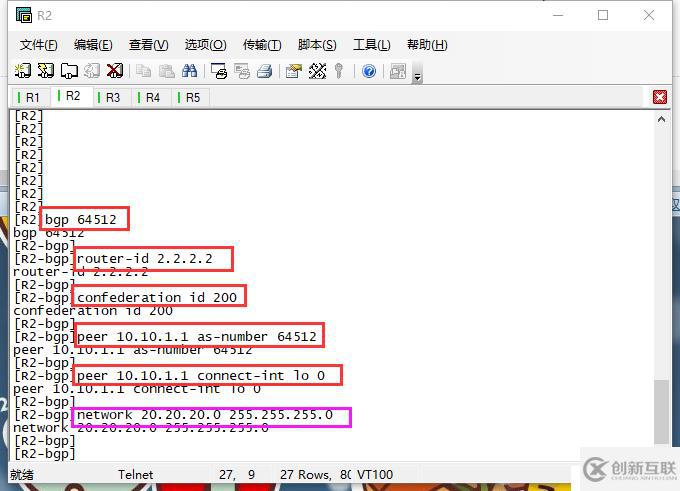Open the 帮助(H) menu
Viewport: 680px width, 491px height.
tap(427, 45)
